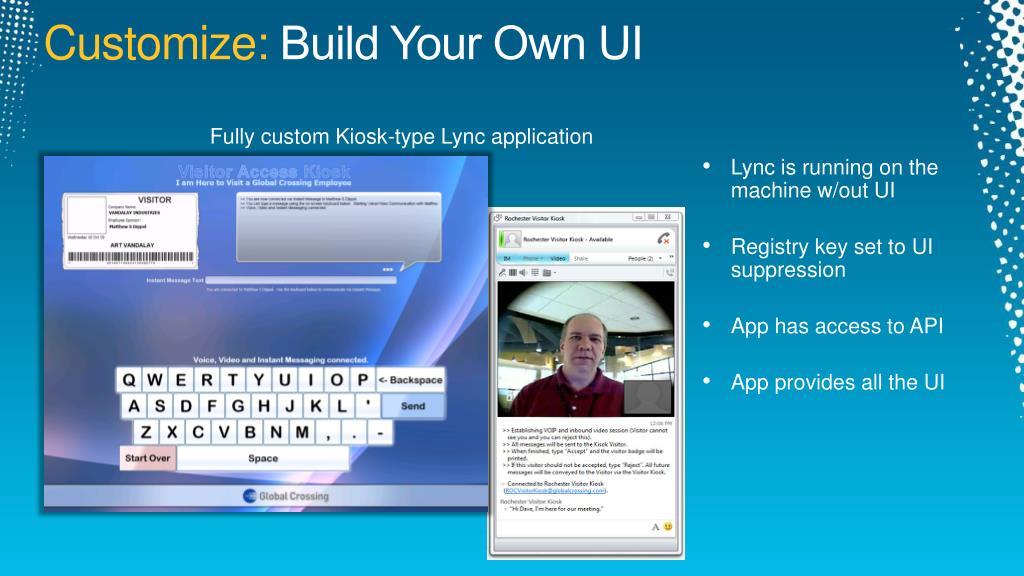This screenshot has height=576, width=1024.
Task: Click the Send key on kiosk keyboard
Action: coord(413,406)
